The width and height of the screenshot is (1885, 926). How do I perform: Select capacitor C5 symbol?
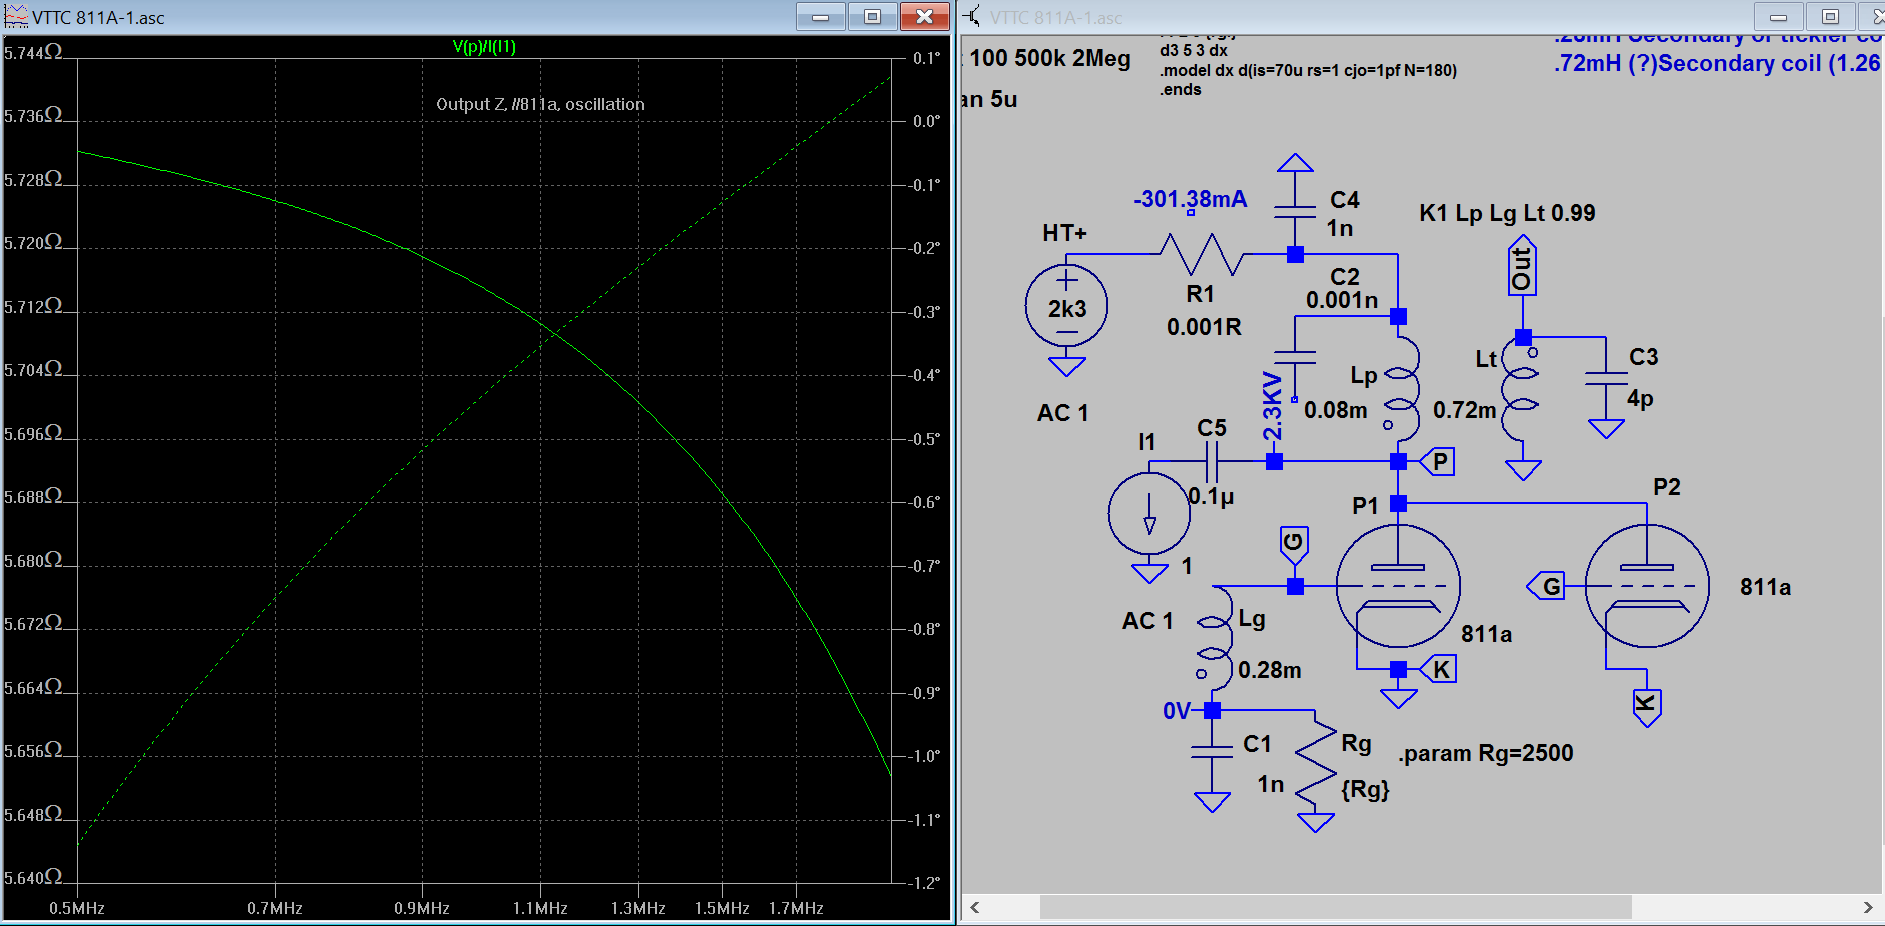(x=1212, y=462)
